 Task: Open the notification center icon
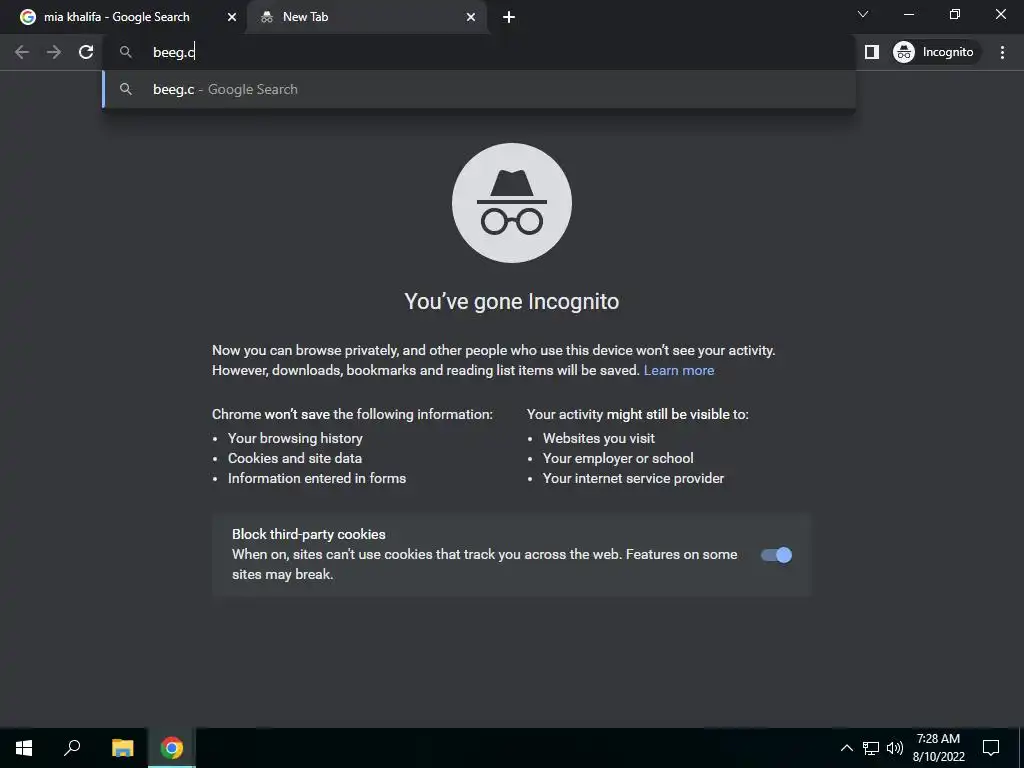991,748
